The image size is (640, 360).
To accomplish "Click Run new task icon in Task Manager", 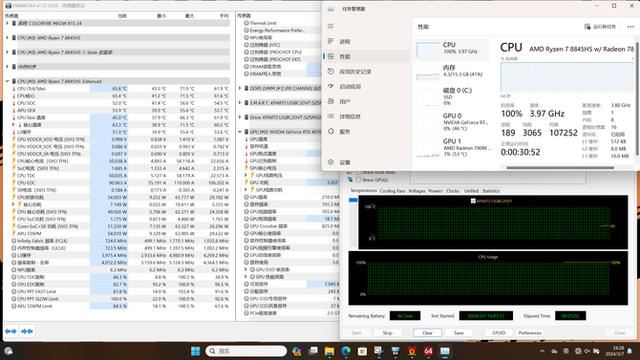I will [x=587, y=27].
